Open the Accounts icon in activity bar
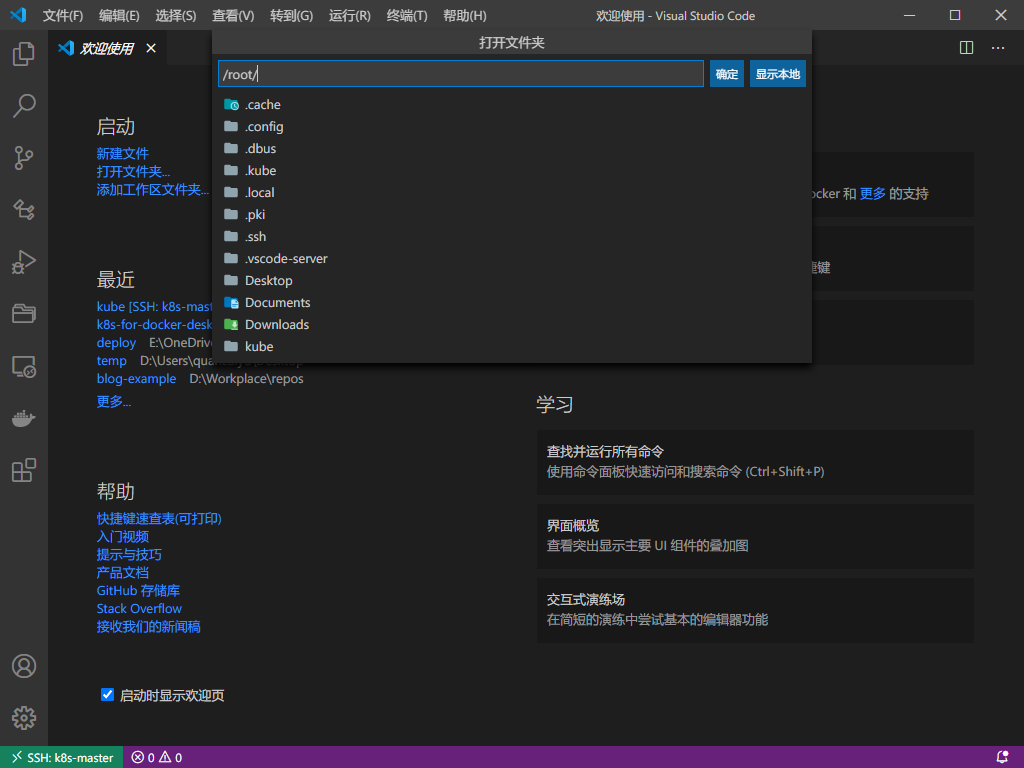 [24, 666]
